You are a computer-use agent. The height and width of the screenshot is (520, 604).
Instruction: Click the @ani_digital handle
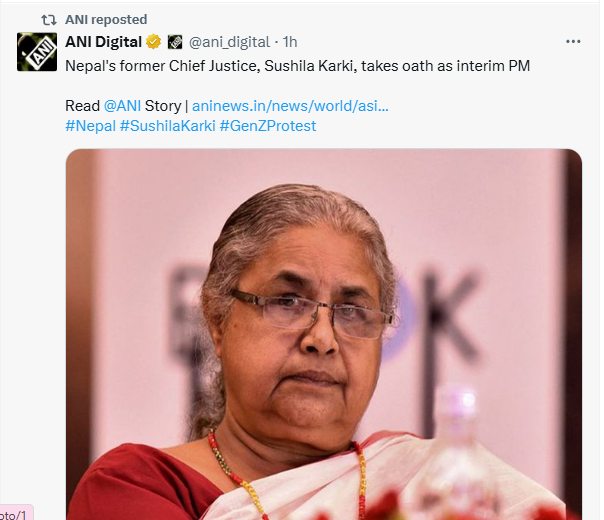(229, 42)
